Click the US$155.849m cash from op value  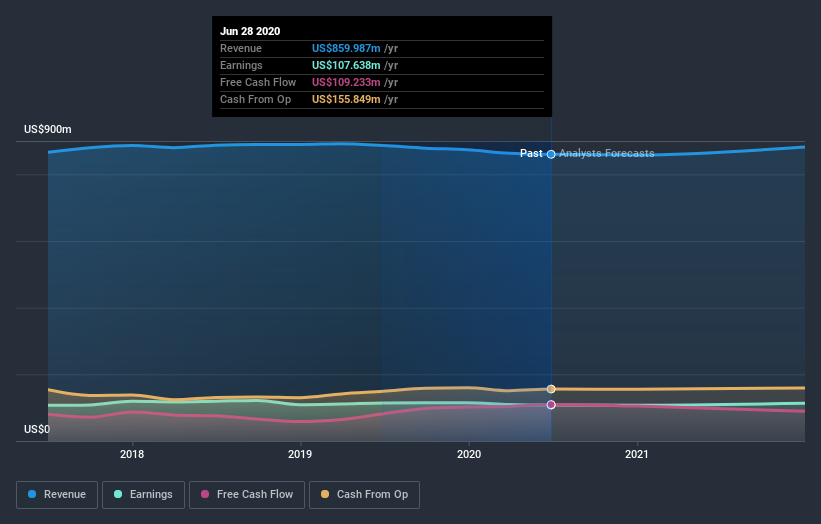tap(346, 99)
